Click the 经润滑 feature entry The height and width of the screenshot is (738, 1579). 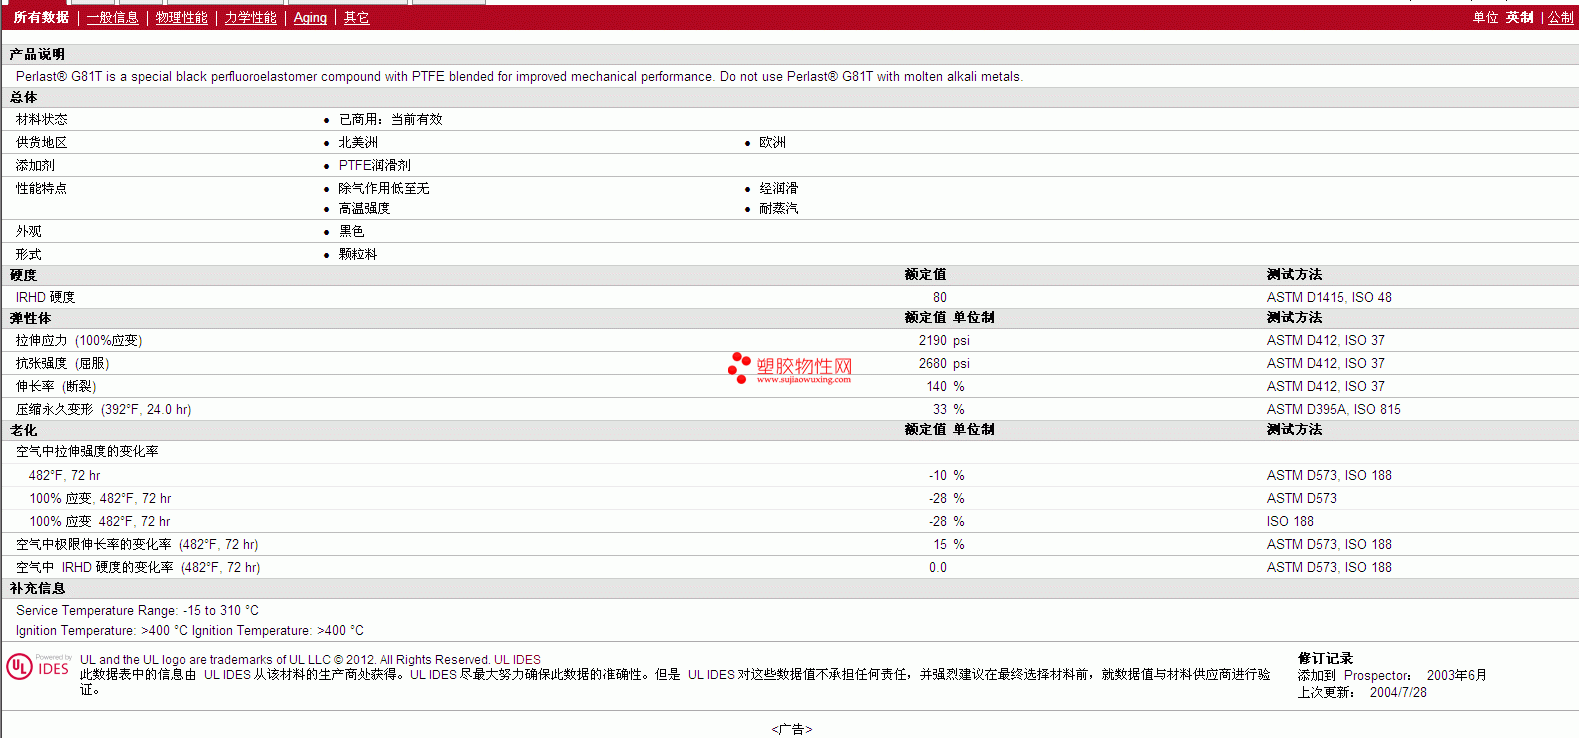point(778,188)
